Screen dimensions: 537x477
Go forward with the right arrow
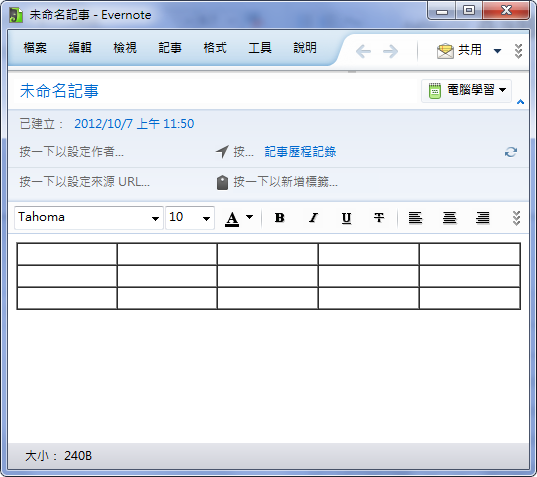(x=390, y=51)
